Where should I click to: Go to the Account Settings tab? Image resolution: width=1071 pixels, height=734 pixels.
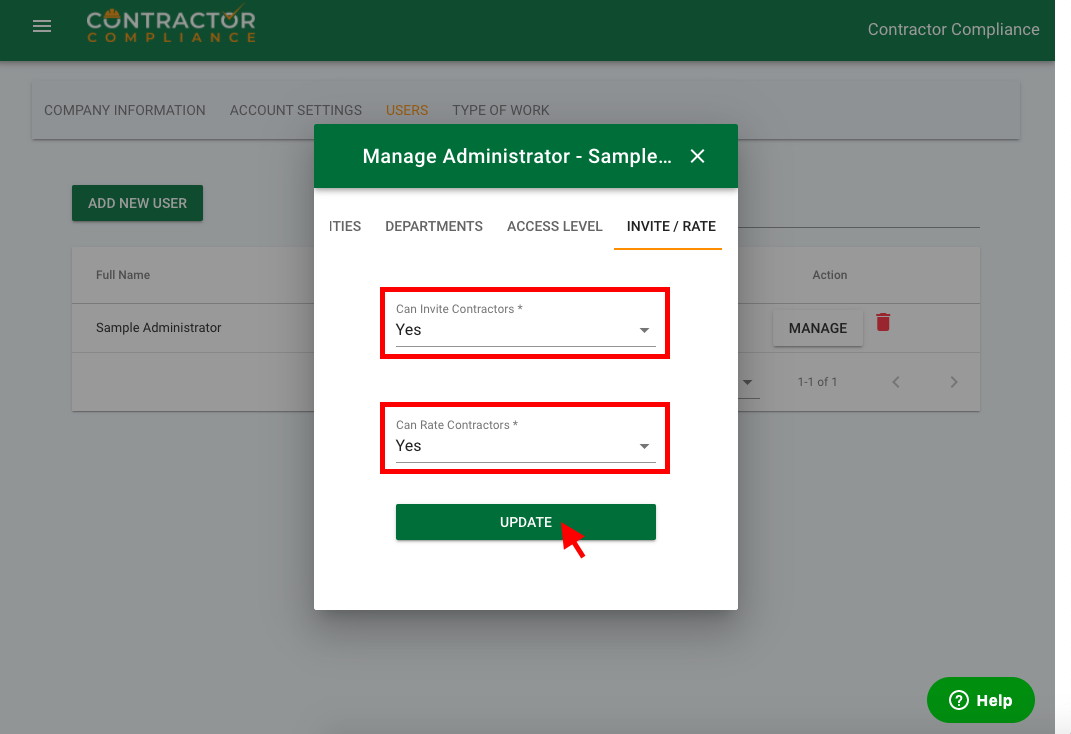[296, 110]
